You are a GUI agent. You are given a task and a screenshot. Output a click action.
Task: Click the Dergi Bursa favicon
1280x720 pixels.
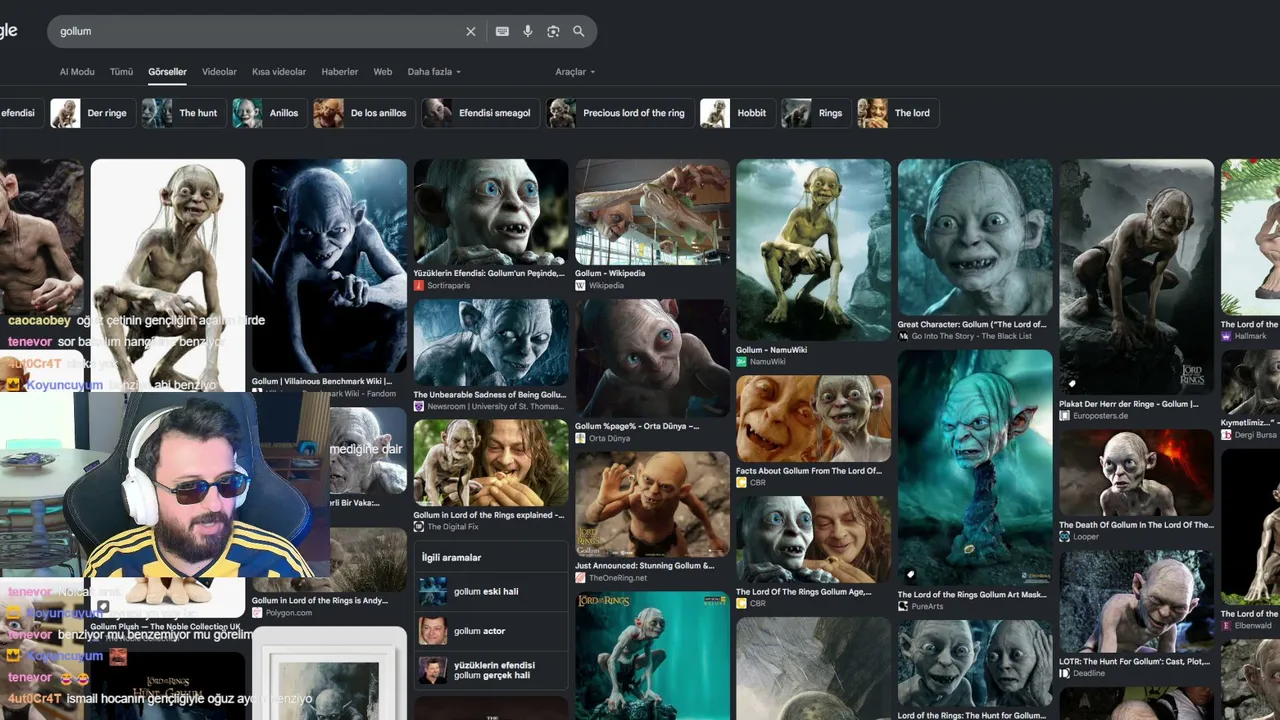tap(1226, 435)
